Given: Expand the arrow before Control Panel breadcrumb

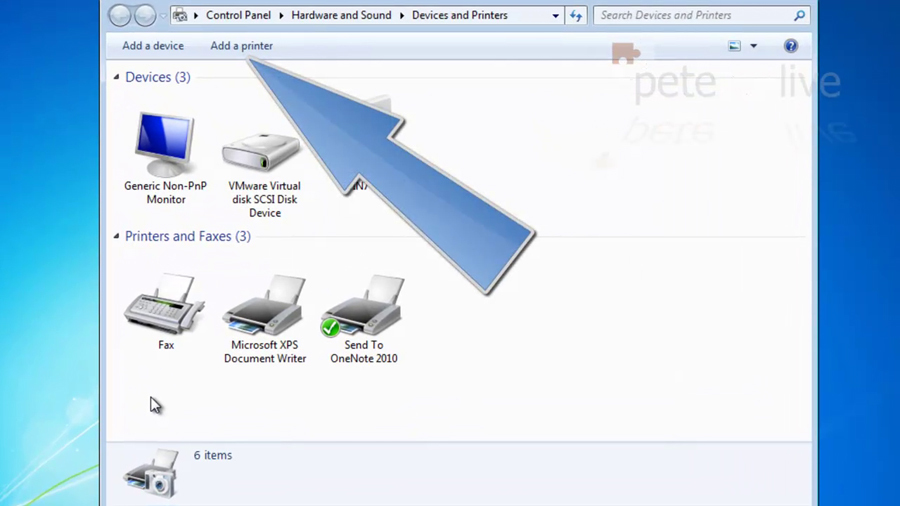Looking at the screenshot, I should coord(196,15).
